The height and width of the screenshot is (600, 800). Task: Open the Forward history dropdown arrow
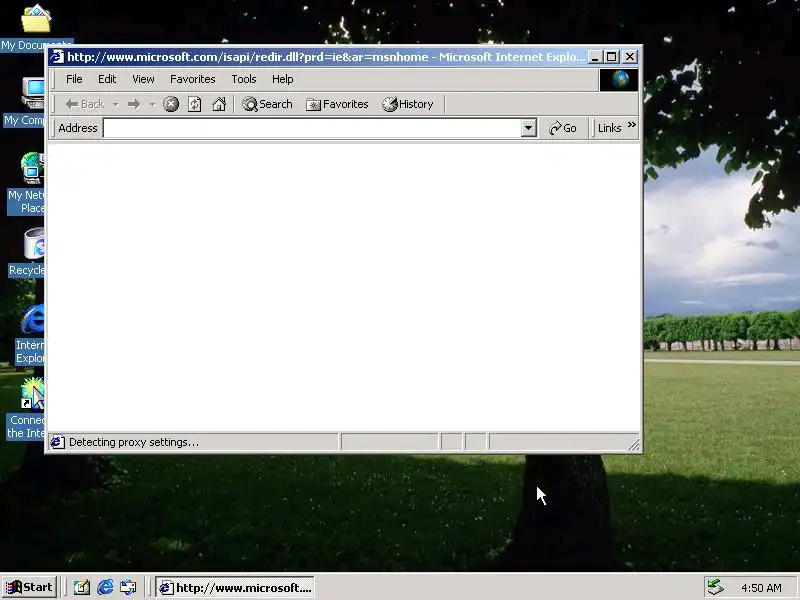[152, 105]
